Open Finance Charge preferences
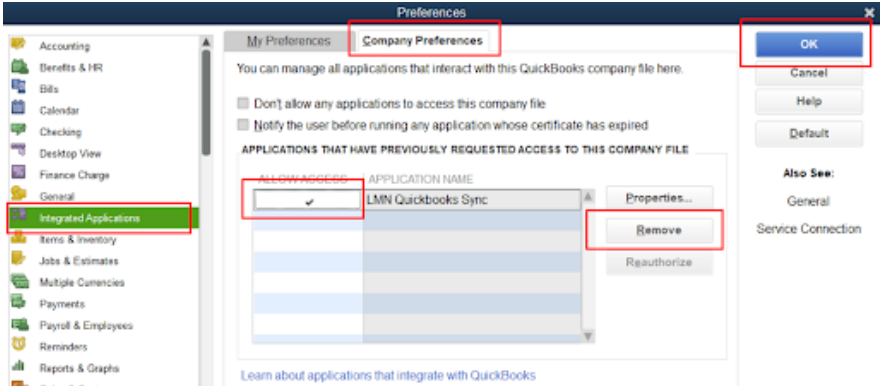The width and height of the screenshot is (884, 386). click(74, 175)
